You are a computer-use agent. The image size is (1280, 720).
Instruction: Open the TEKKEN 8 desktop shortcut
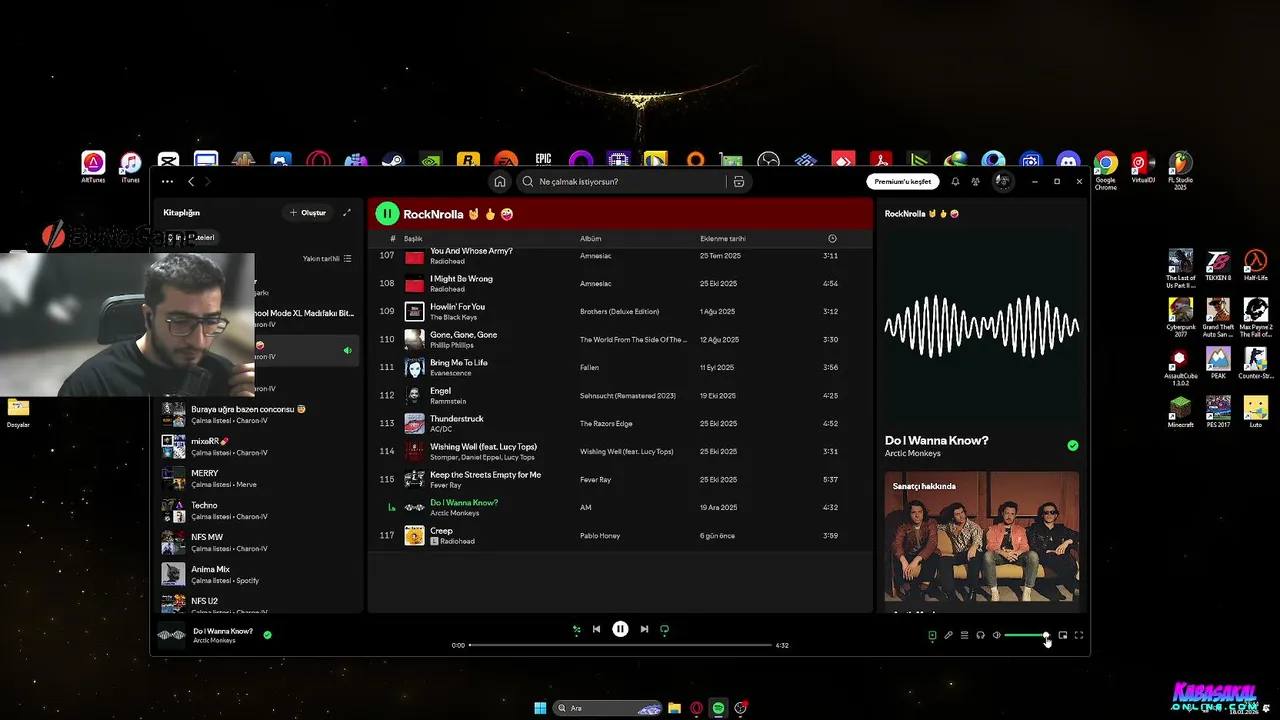coord(1218,265)
